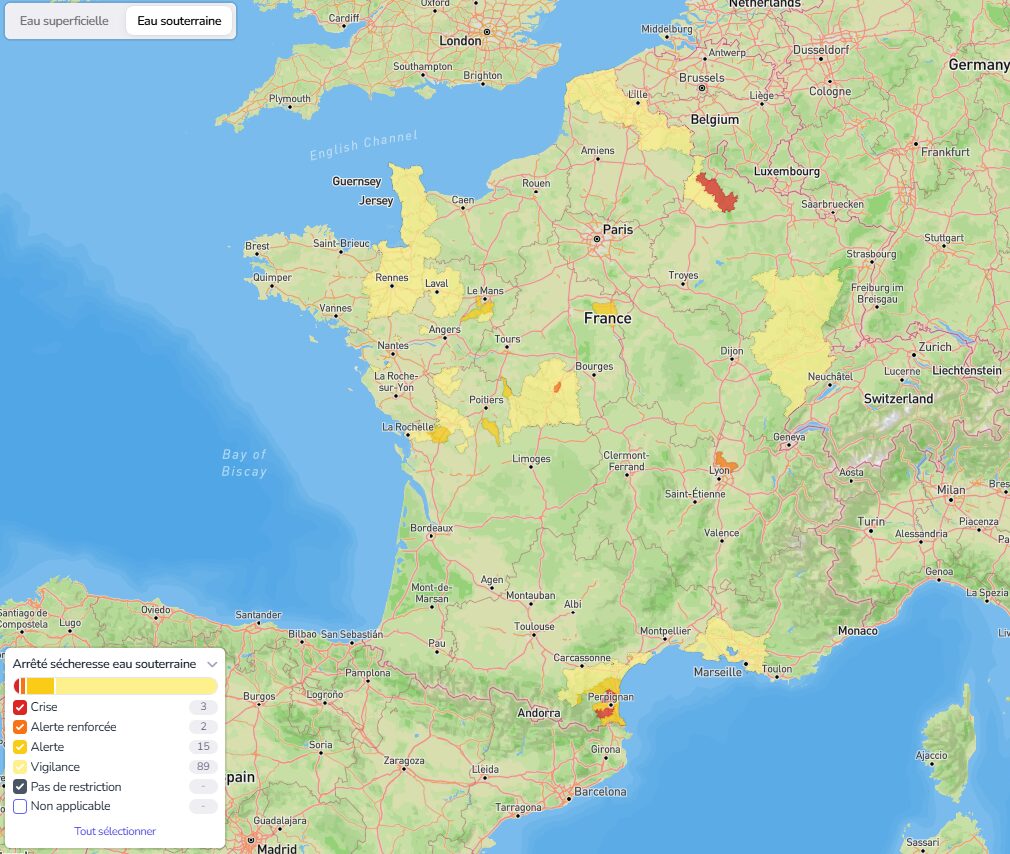
Task: Uncheck the Crise checkbox
Action: (20, 707)
